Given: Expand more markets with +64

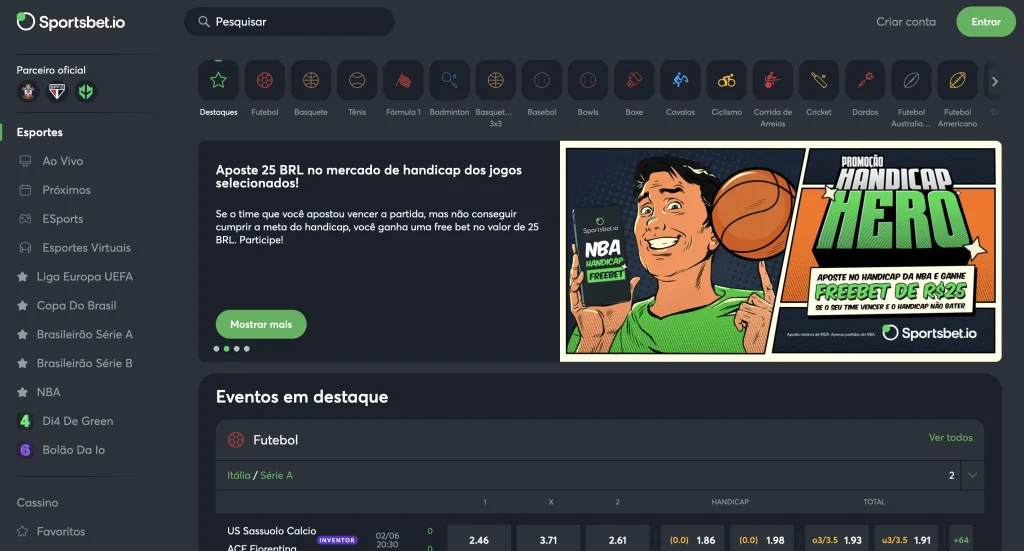Looking at the screenshot, I should pyautogui.click(x=961, y=540).
